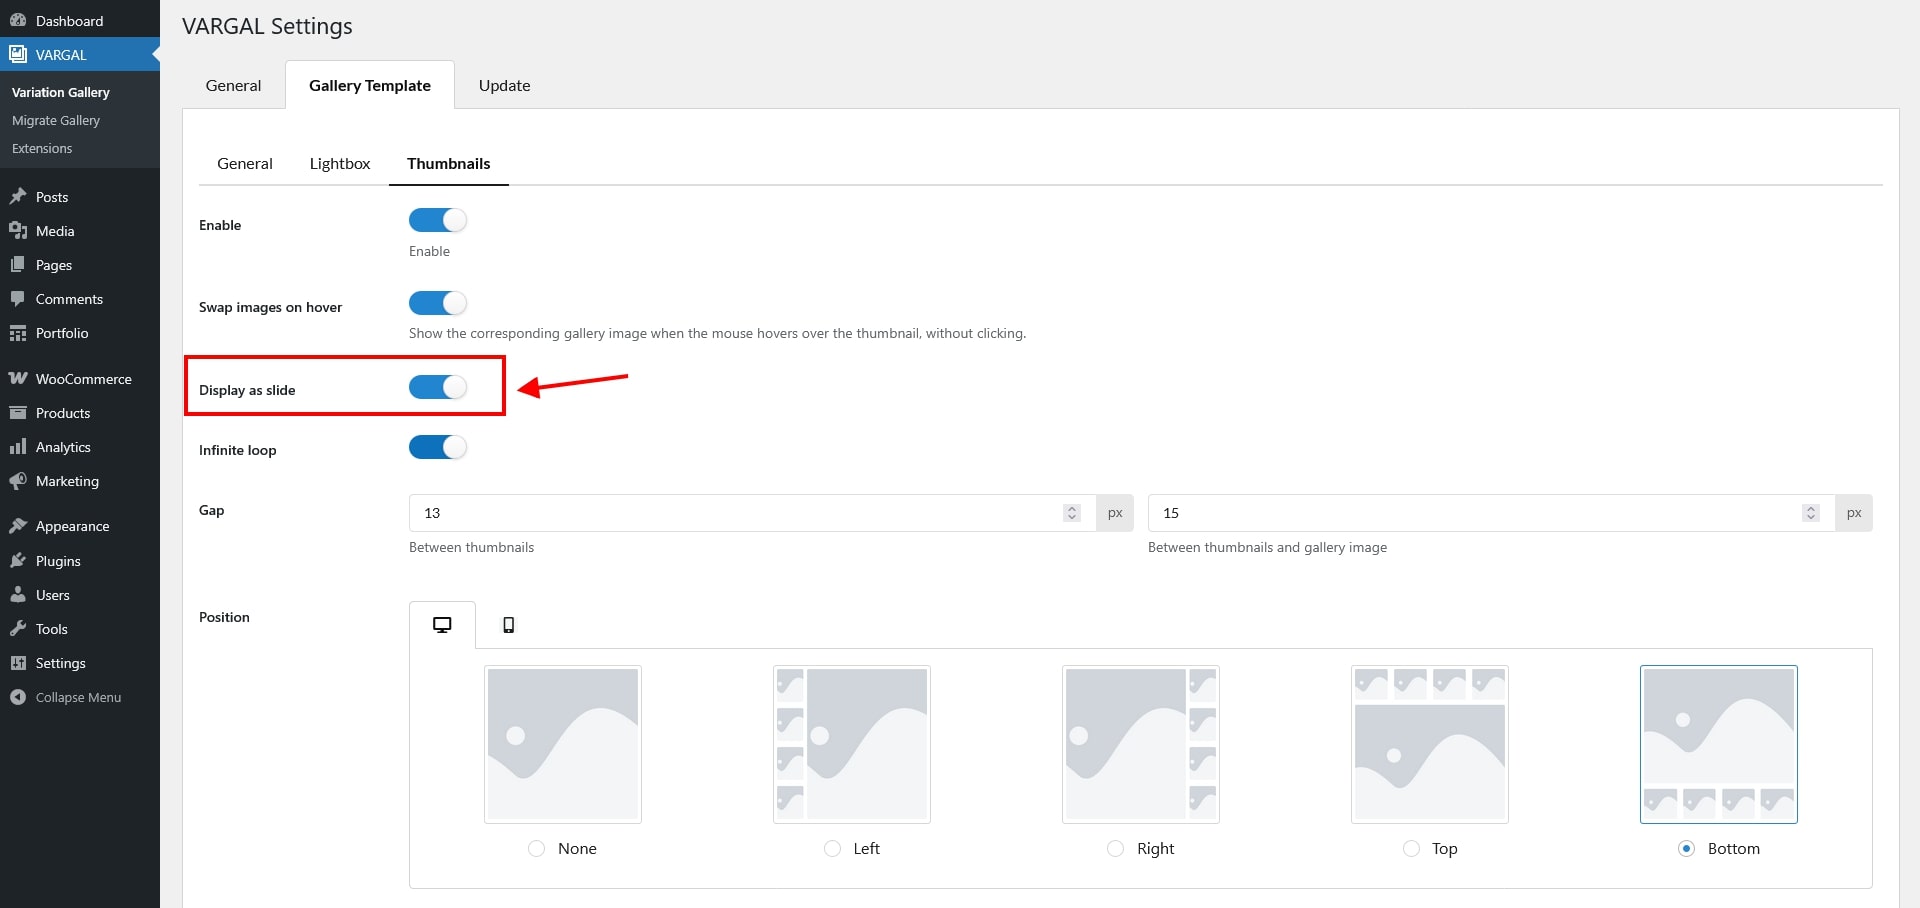Viewport: 1920px width, 908px height.
Task: Click the Posts pin icon
Action: (18, 197)
